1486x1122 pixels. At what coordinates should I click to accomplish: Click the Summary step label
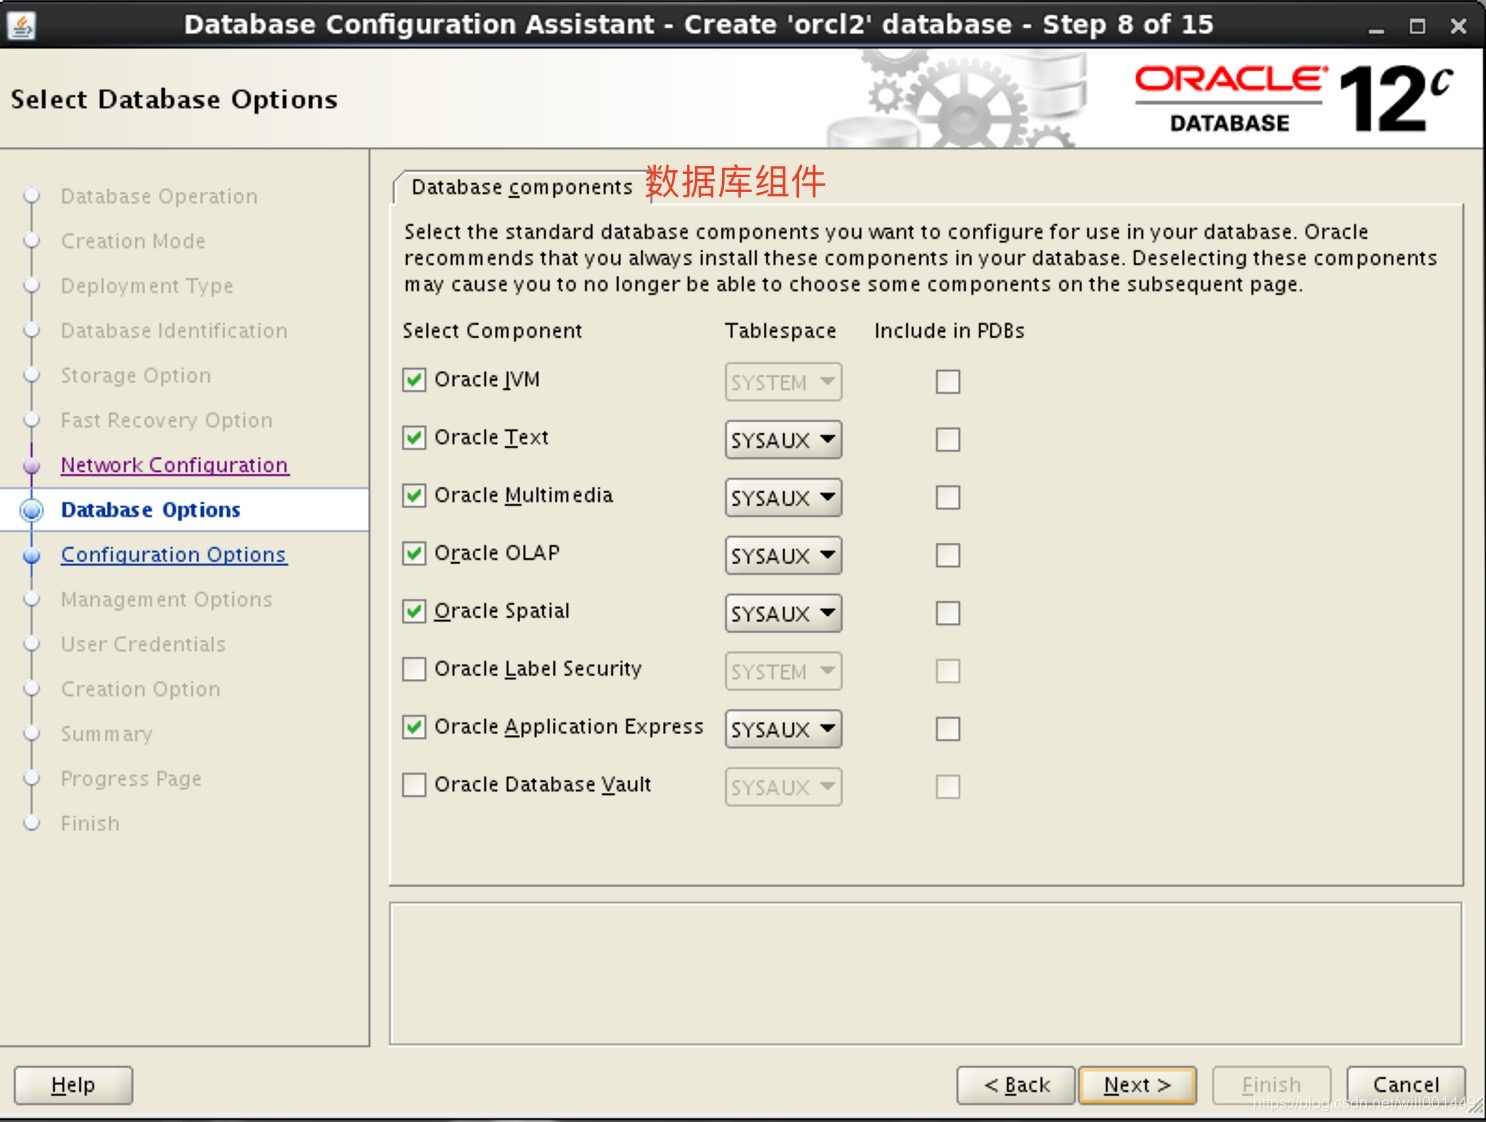106,734
